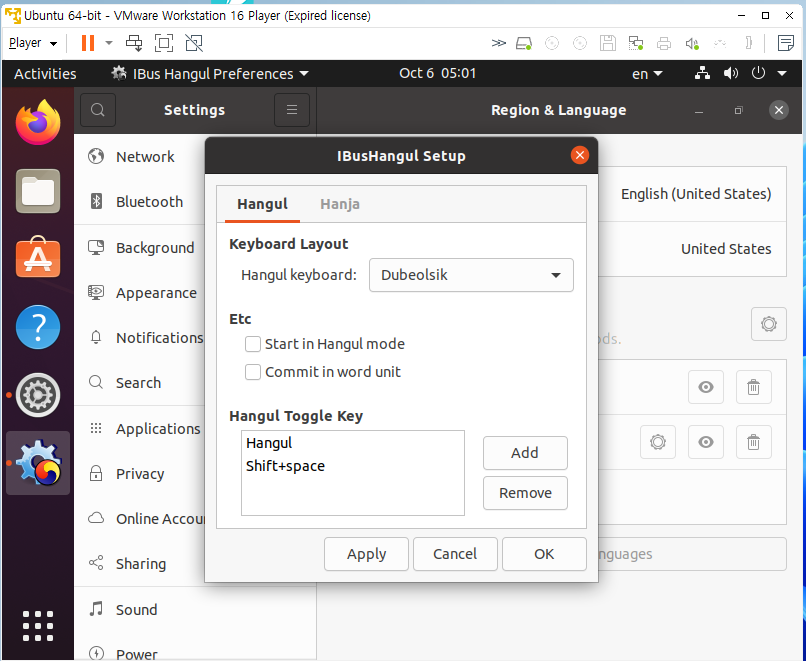Send Ctrl+Alt+Del to the virtual machine
This screenshot has width=806, height=661.
click(134, 43)
